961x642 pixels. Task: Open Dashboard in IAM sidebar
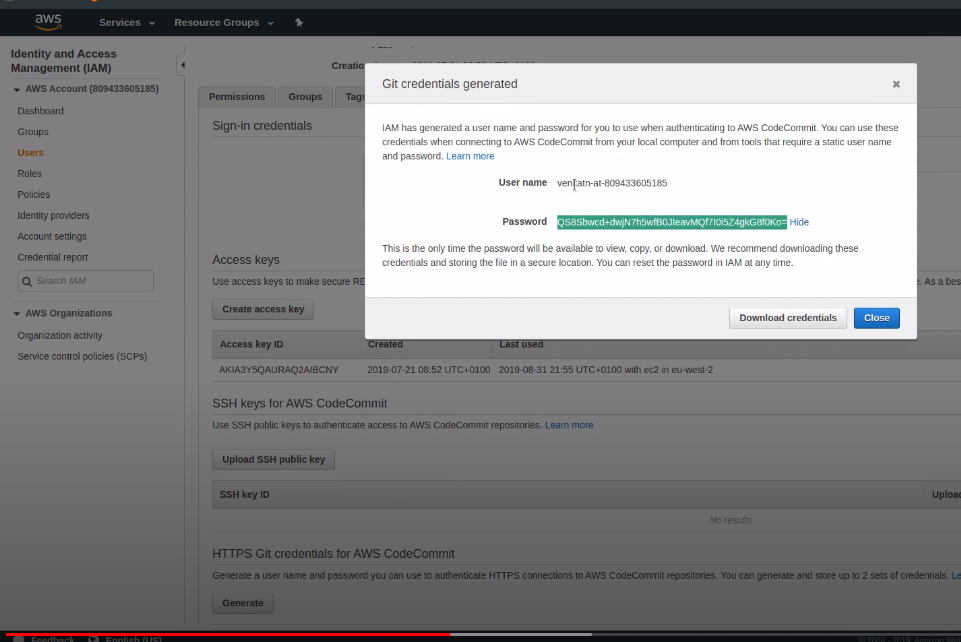click(40, 111)
